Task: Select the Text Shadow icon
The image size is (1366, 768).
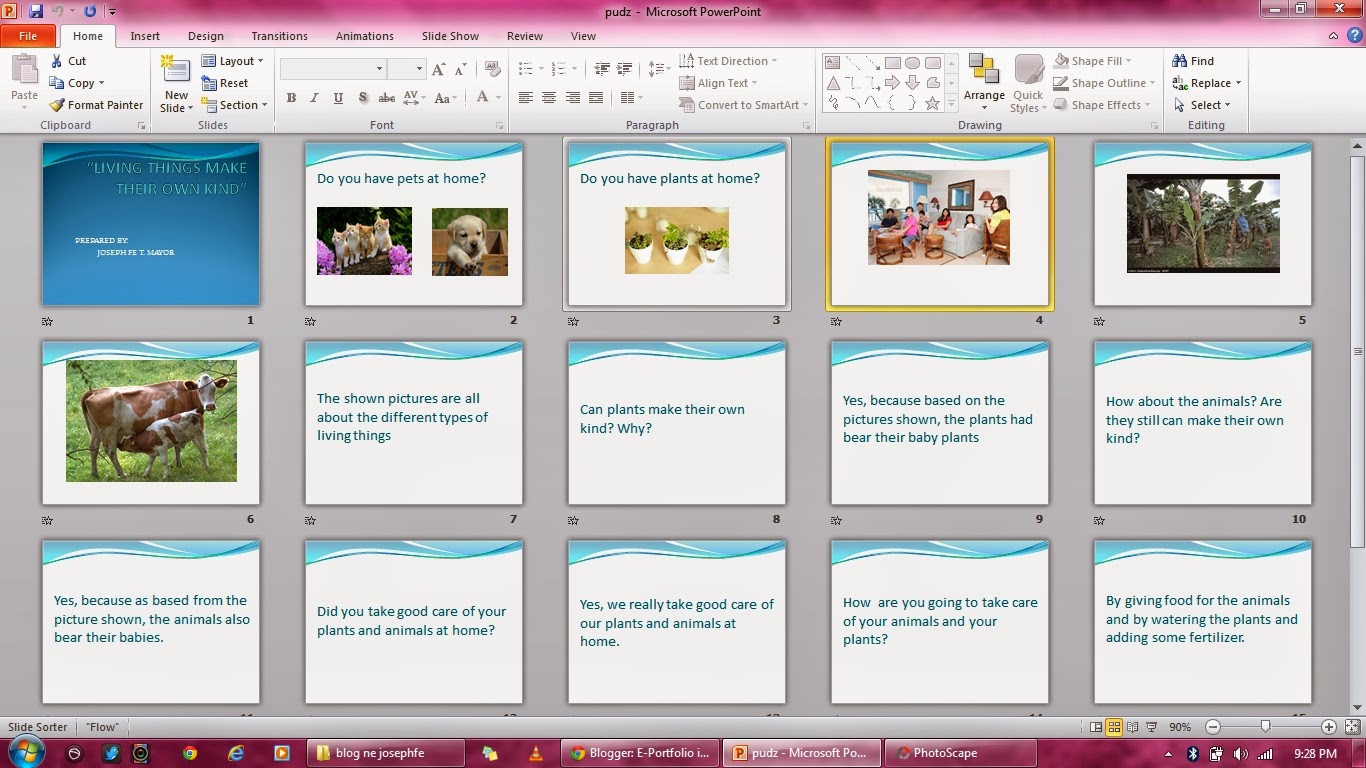Action: click(363, 97)
